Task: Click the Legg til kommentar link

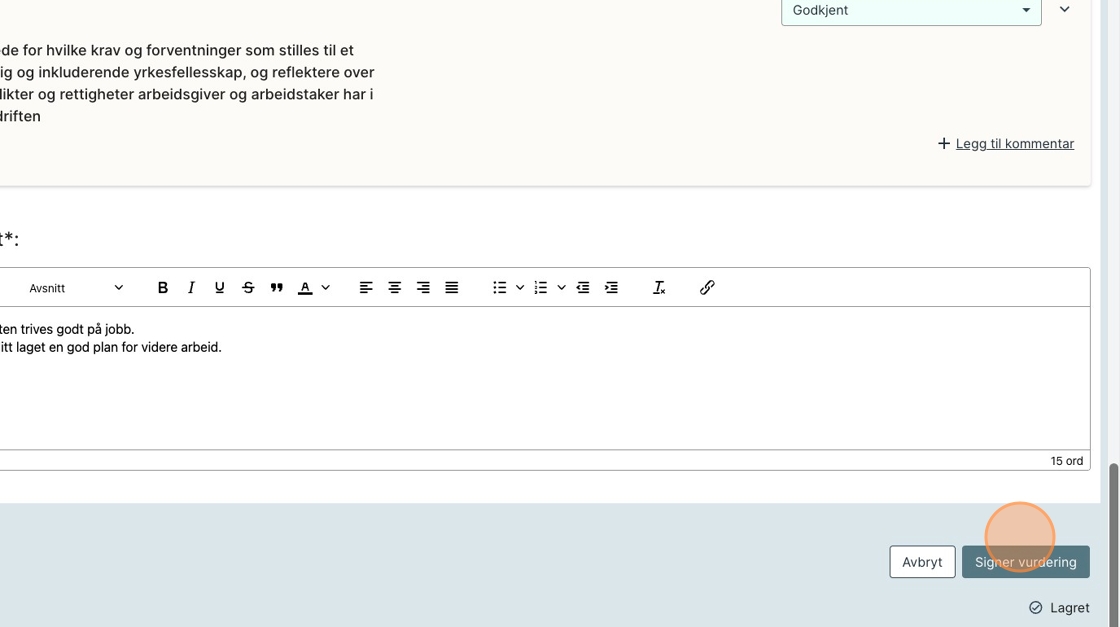Action: click(1014, 144)
